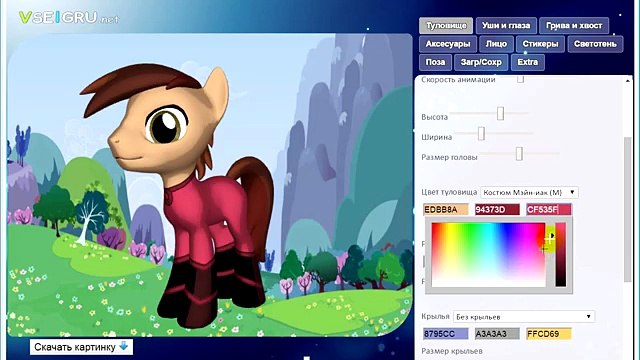
Task: Expand the Крылья dropdown menu
Action: pyautogui.click(x=524, y=316)
